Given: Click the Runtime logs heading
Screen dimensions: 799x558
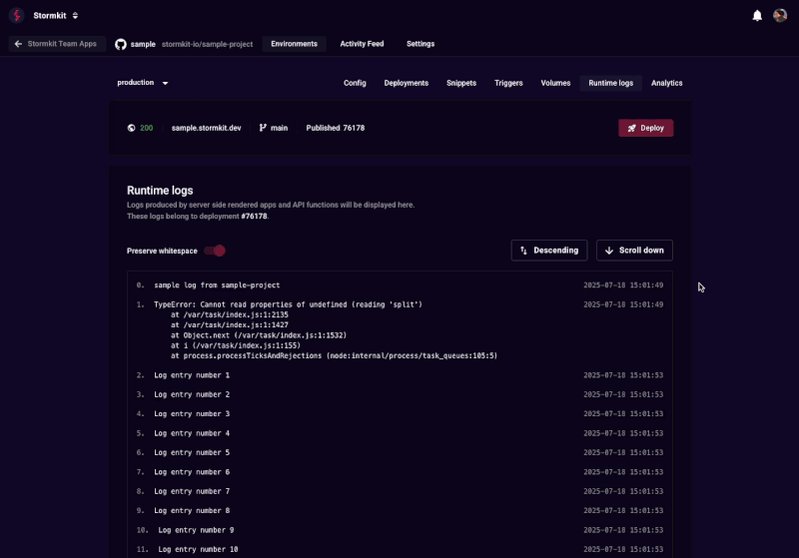Looking at the screenshot, I should [x=159, y=190].
